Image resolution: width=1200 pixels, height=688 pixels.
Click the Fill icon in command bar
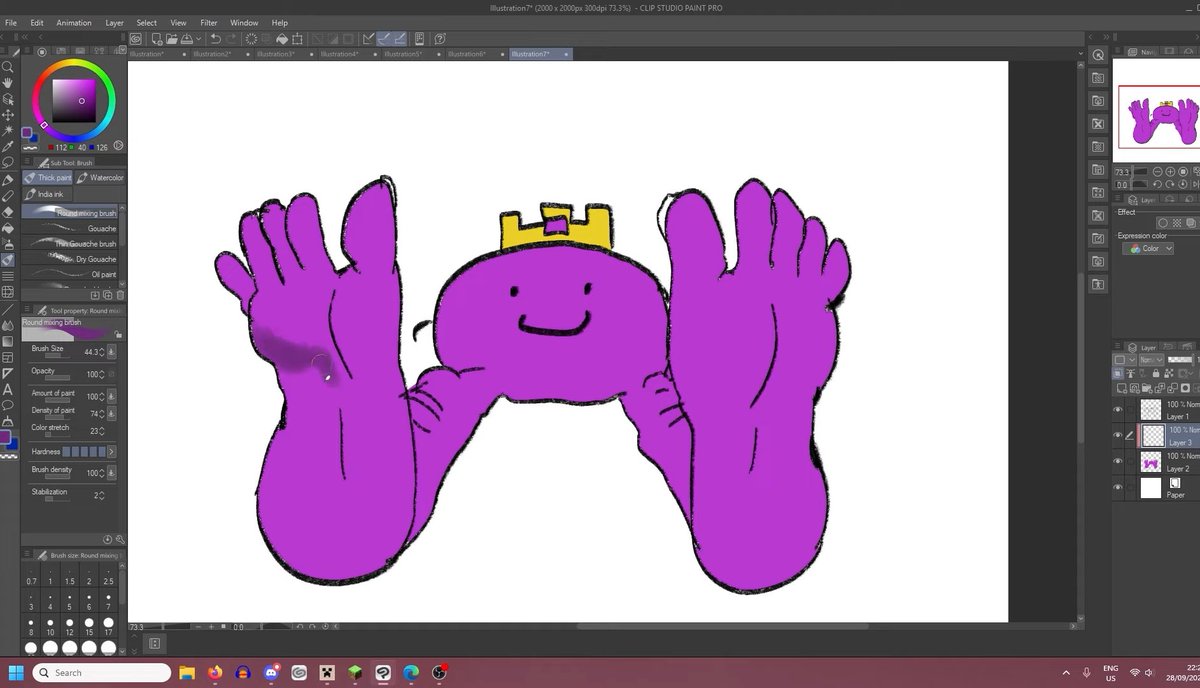tap(282, 38)
